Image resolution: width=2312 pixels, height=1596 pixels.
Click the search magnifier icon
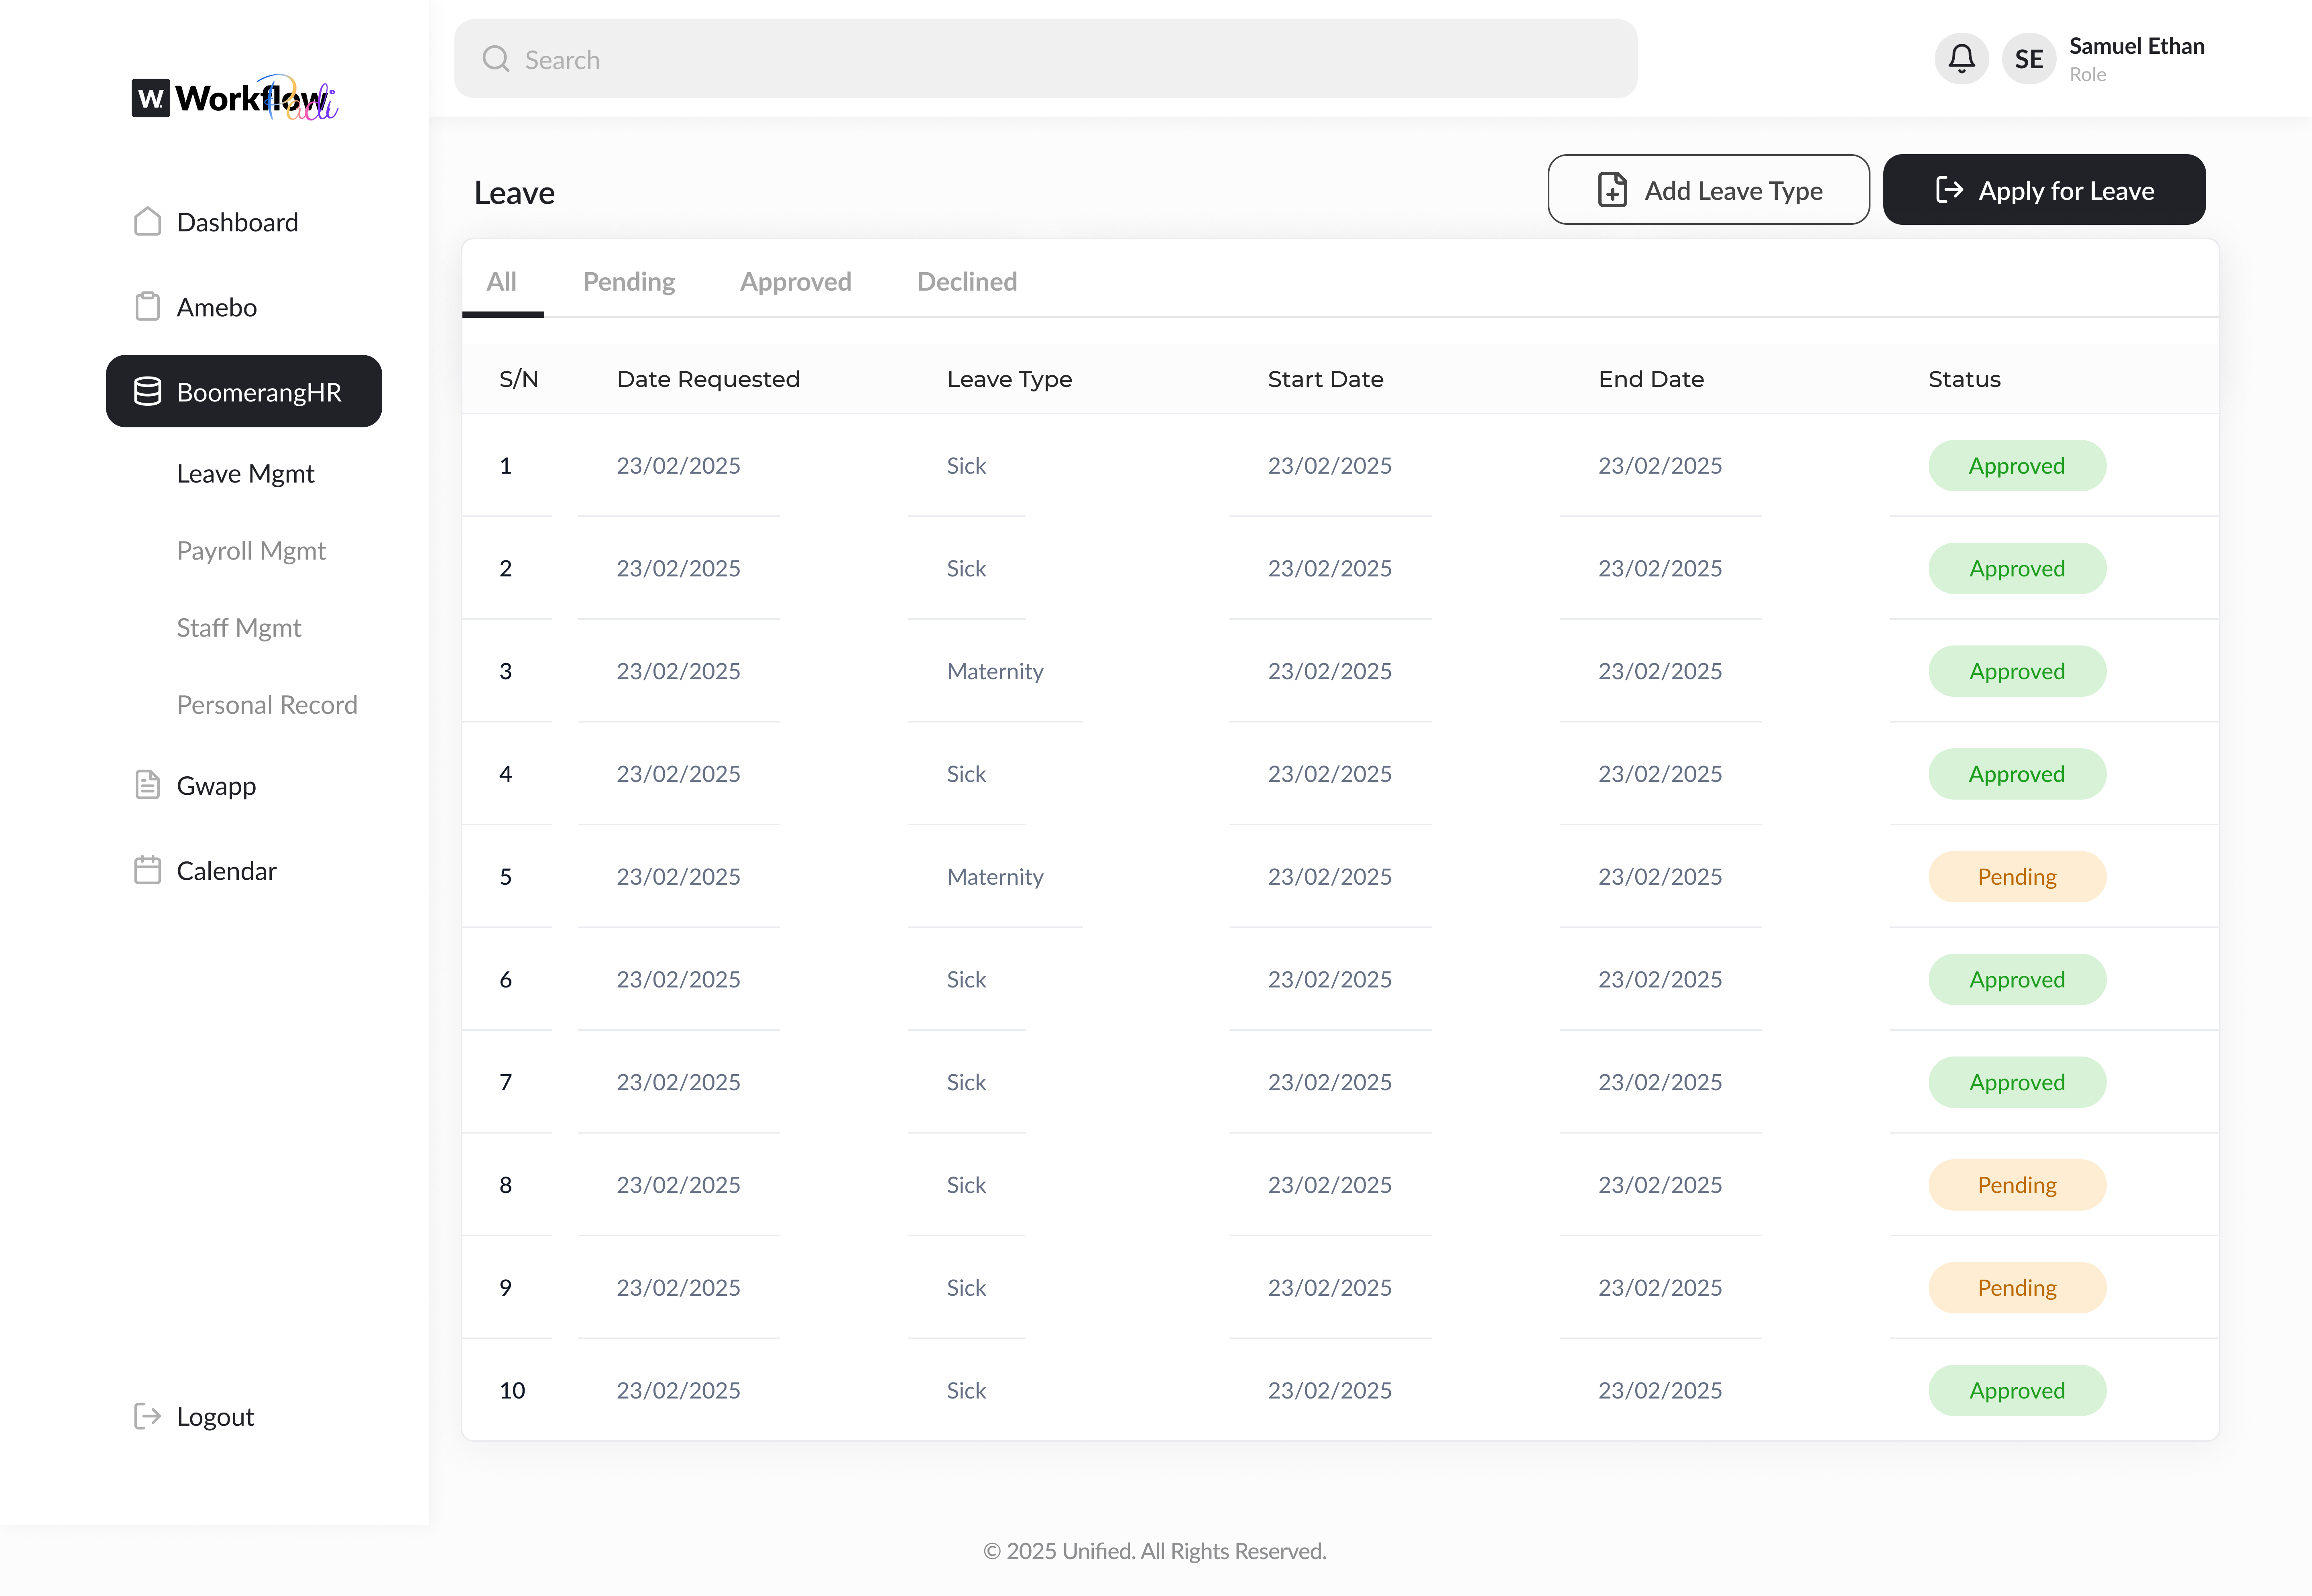496,59
